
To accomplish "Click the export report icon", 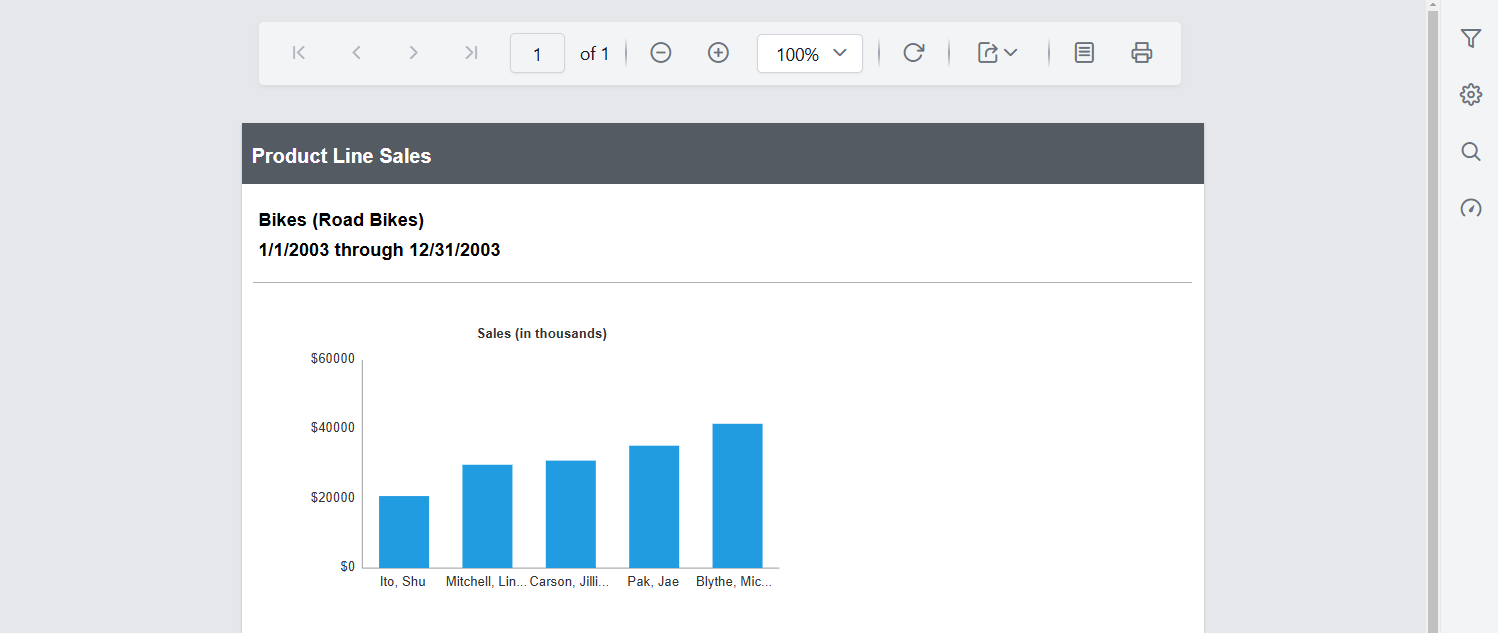I will (988, 52).
